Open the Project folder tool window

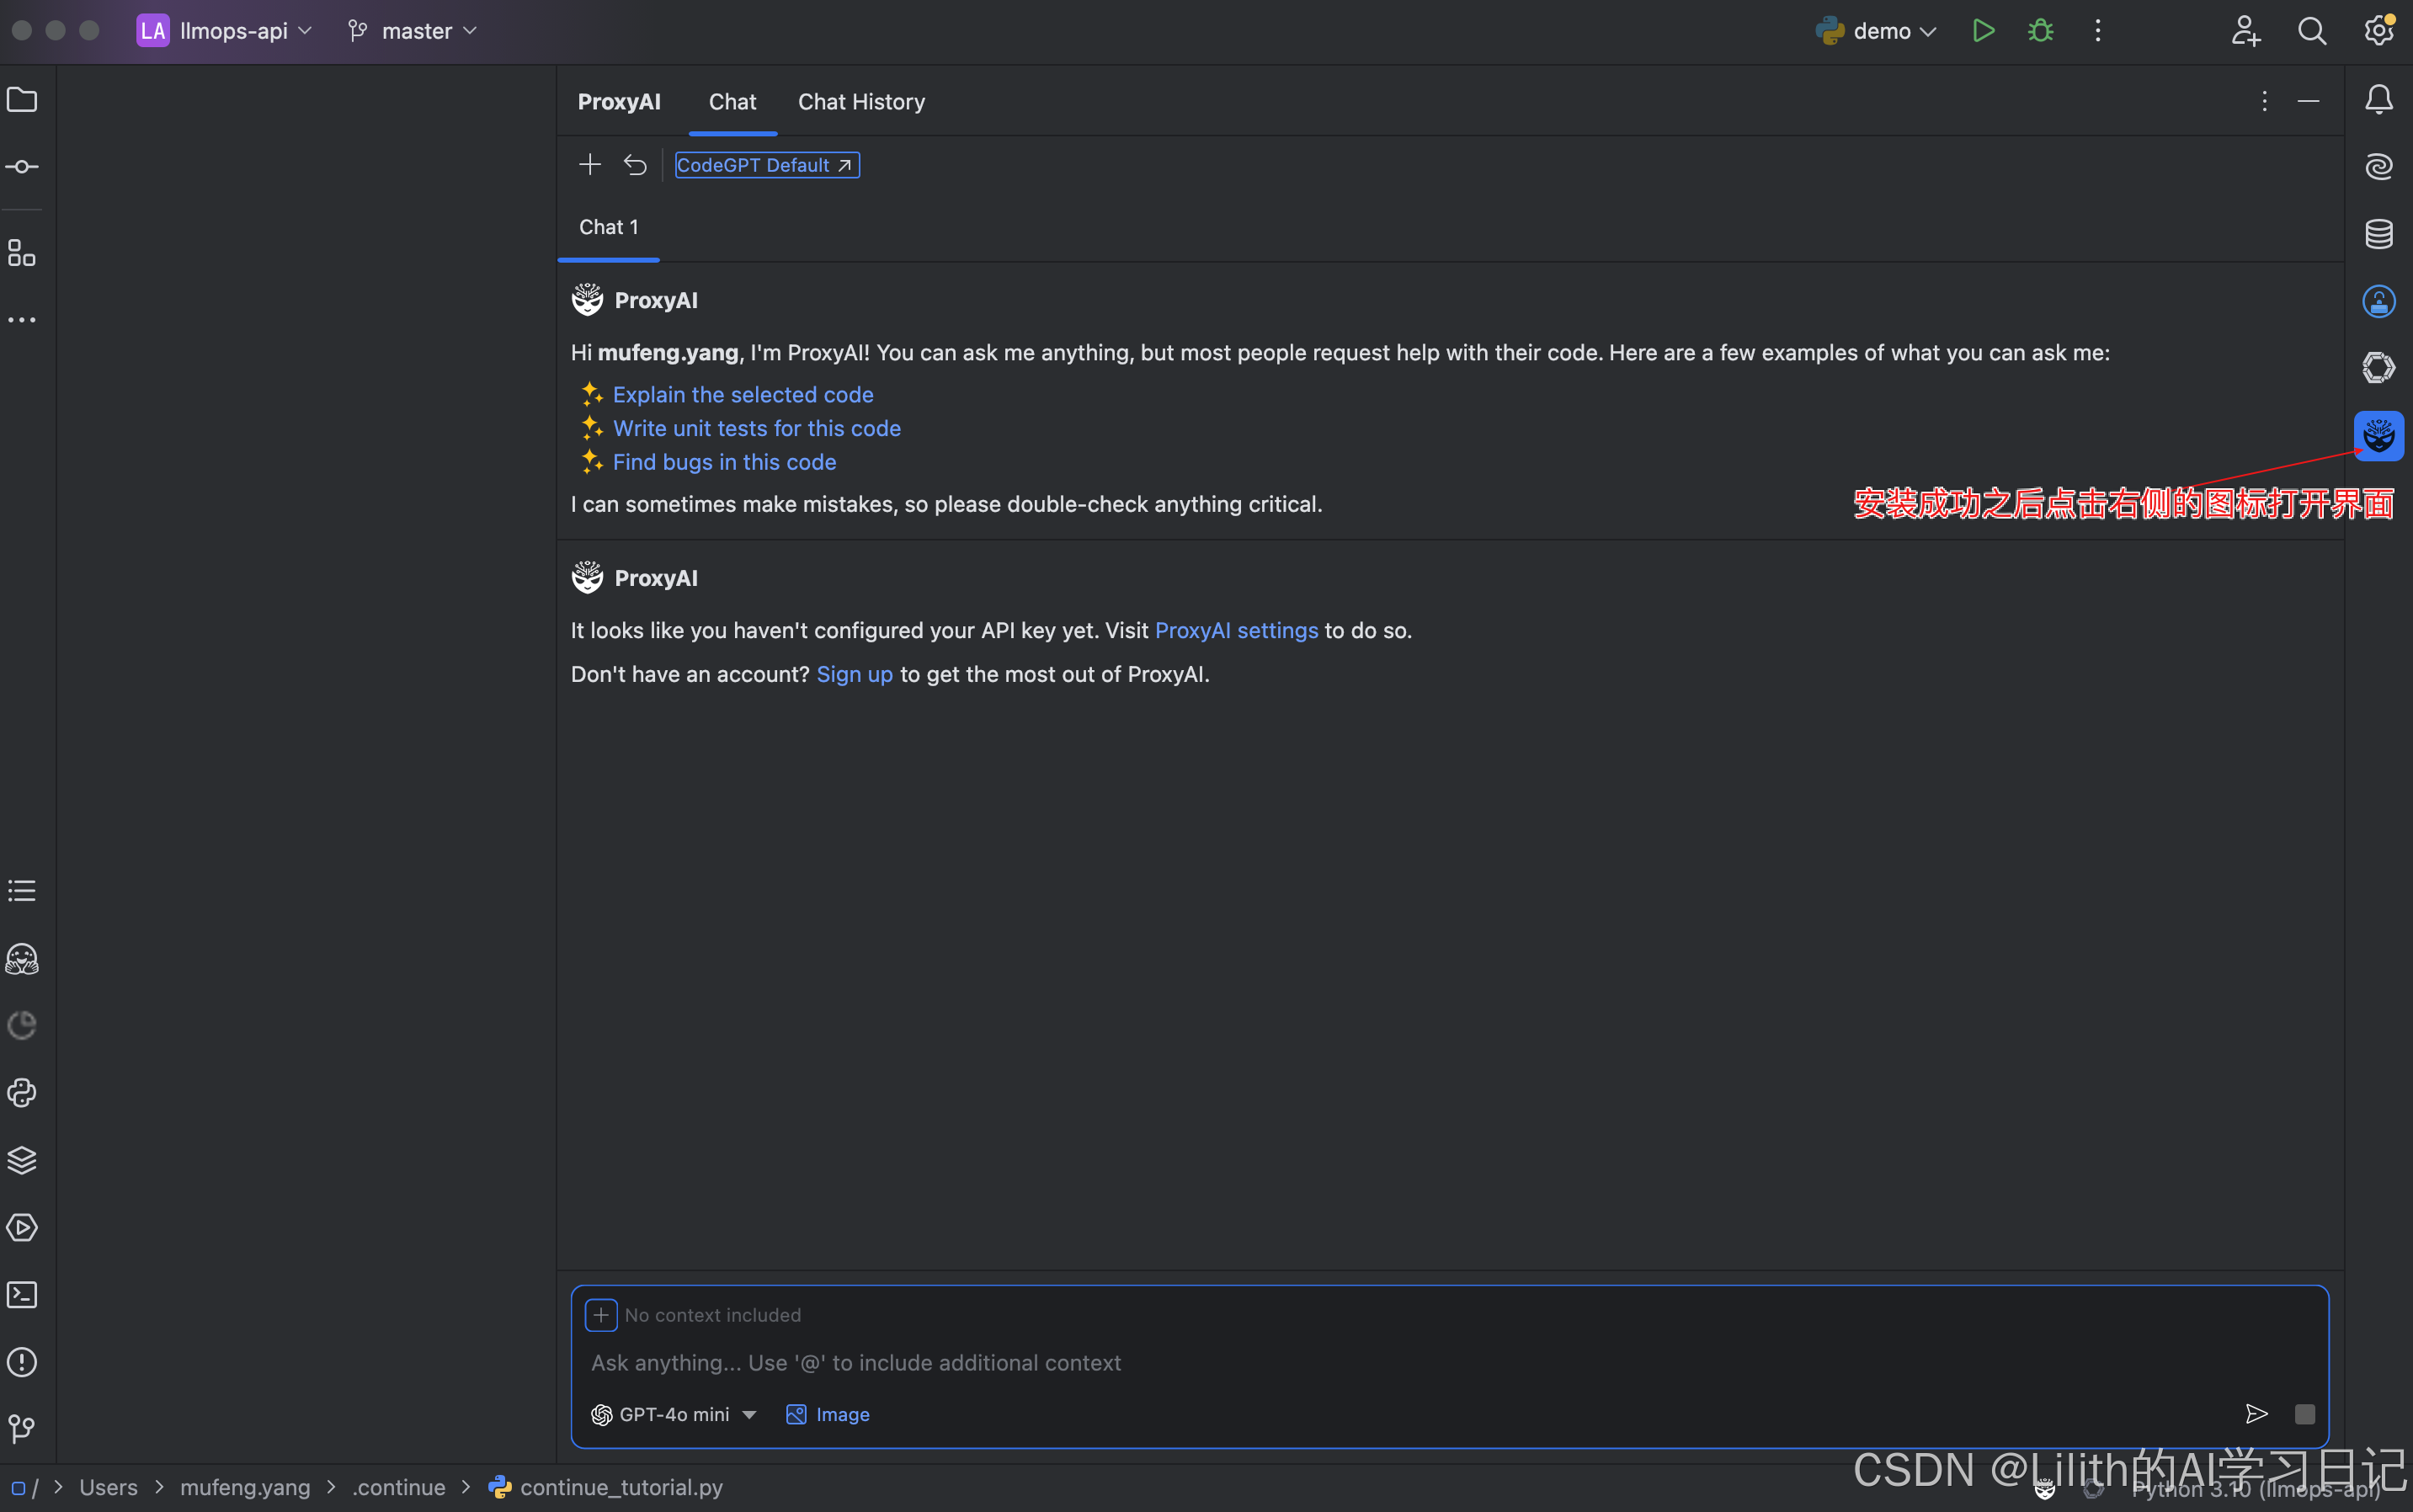tap(22, 100)
